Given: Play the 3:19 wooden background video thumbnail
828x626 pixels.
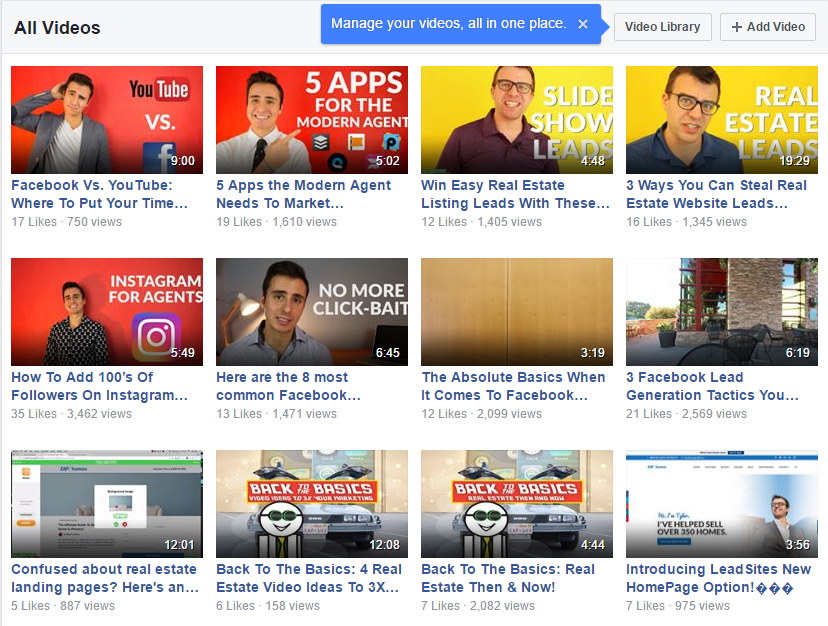Looking at the screenshot, I should [x=516, y=312].
